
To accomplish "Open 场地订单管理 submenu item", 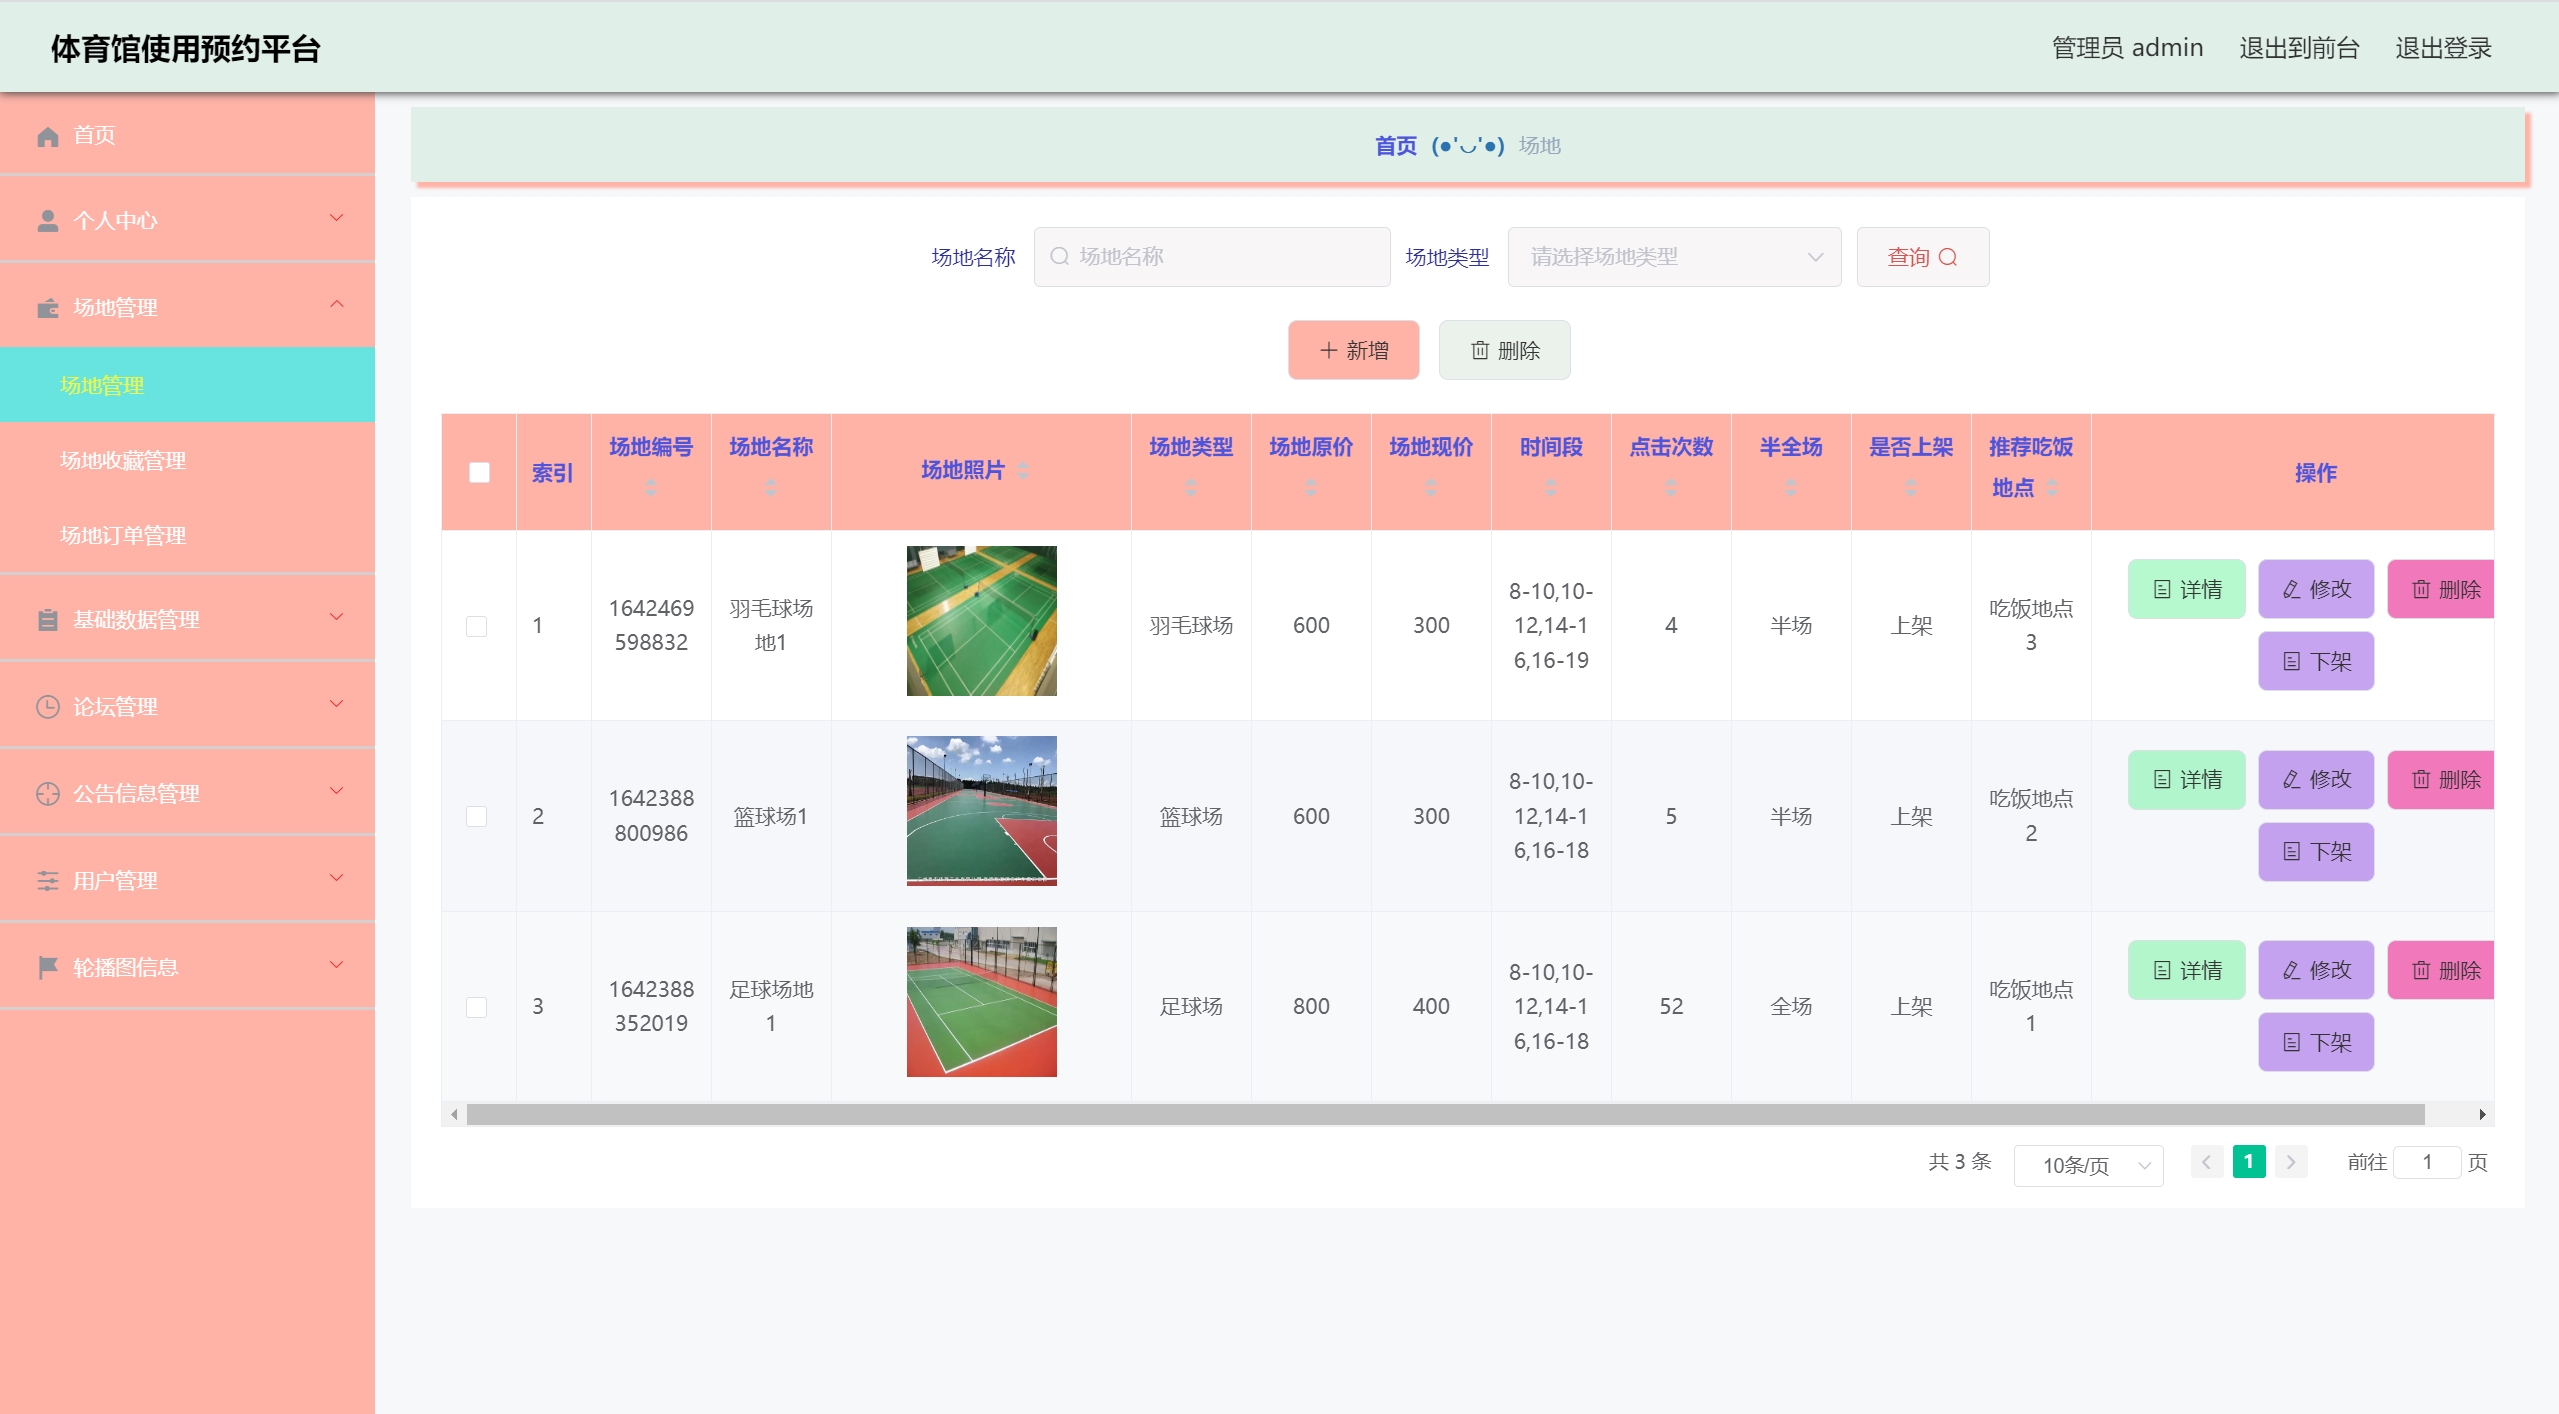I will click(x=123, y=536).
